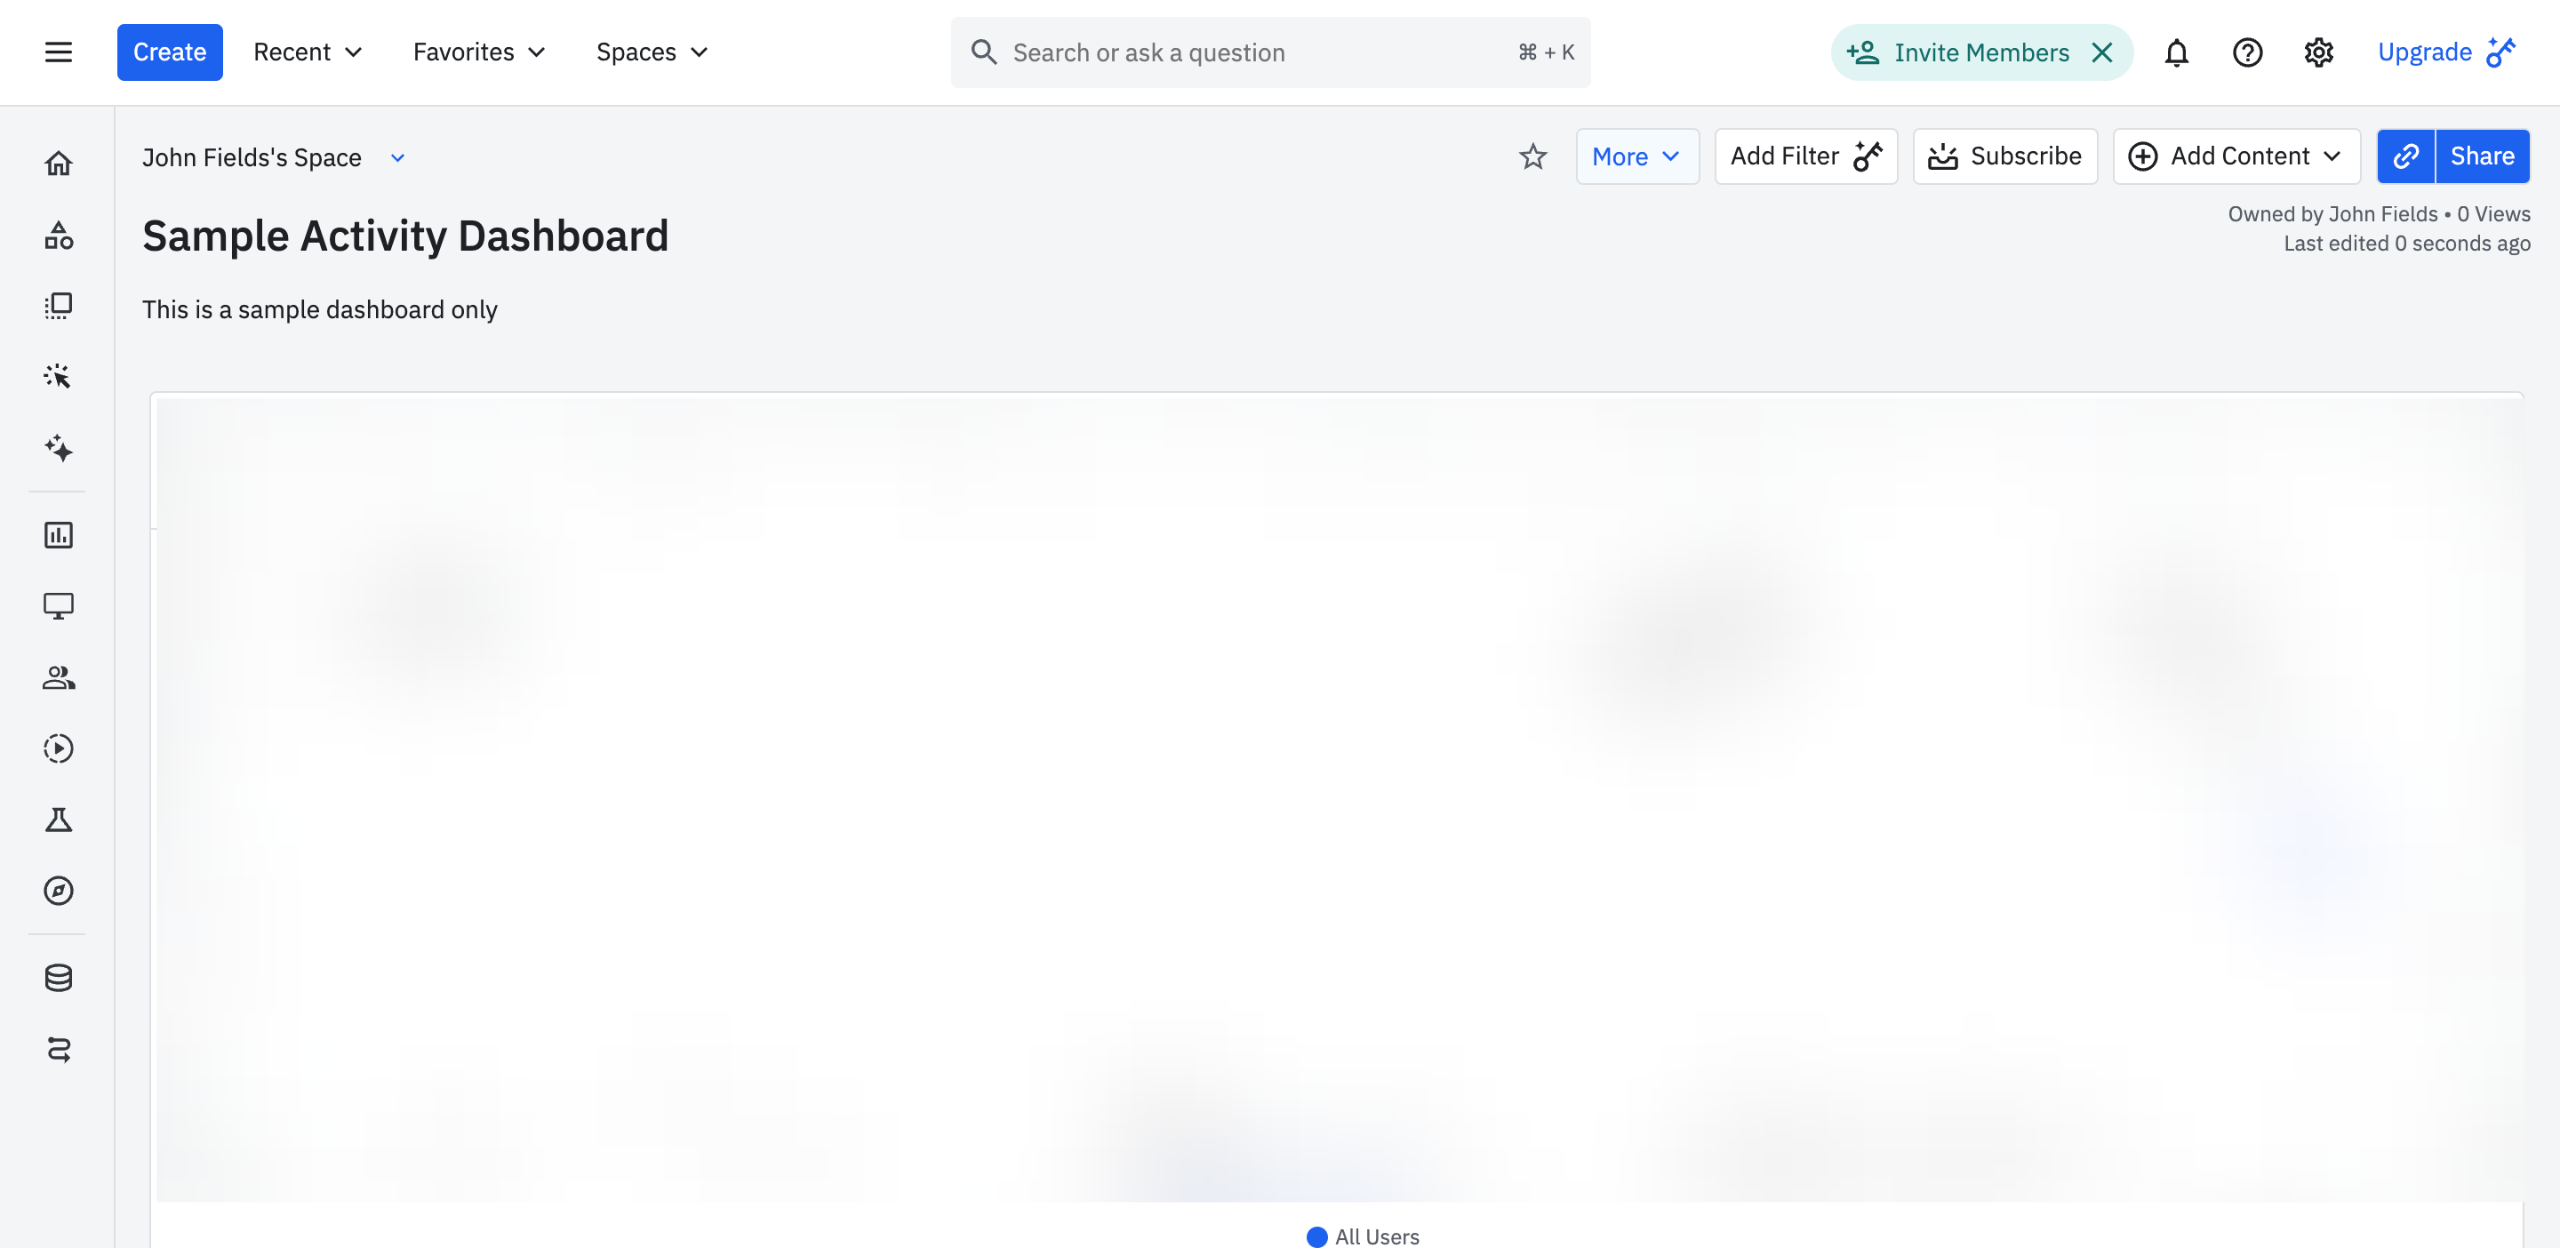Expand John Fields's Space chevron
The height and width of the screenshot is (1248, 2560).
point(397,158)
